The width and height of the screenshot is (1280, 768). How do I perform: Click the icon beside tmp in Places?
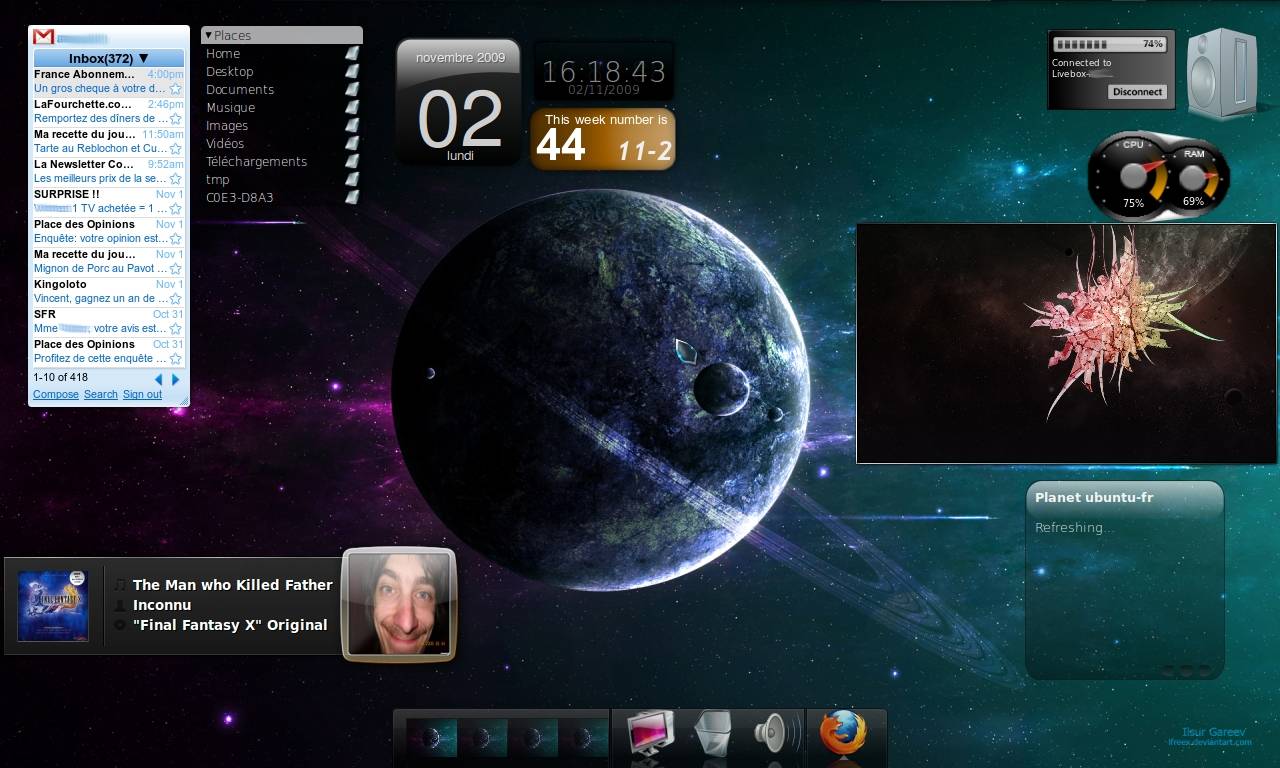click(x=352, y=179)
